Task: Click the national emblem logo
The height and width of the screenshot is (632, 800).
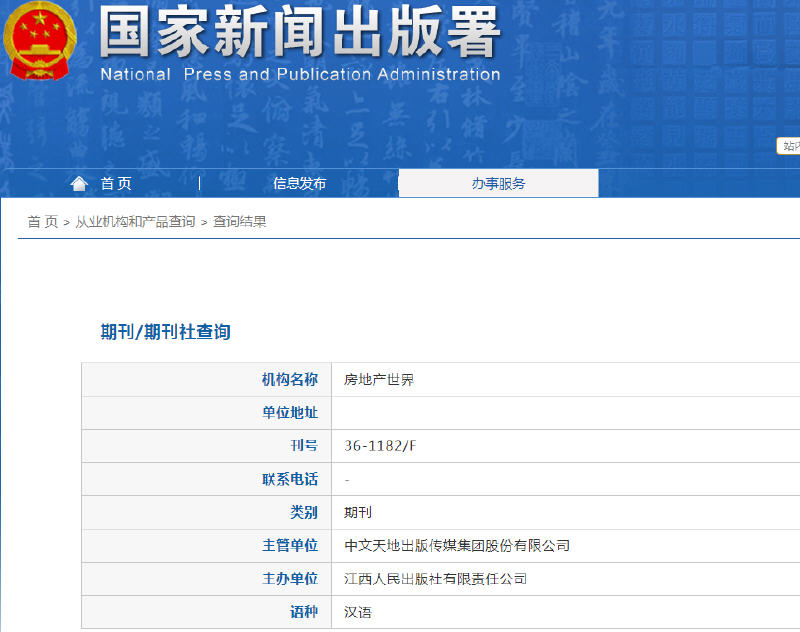Action: click(x=39, y=41)
